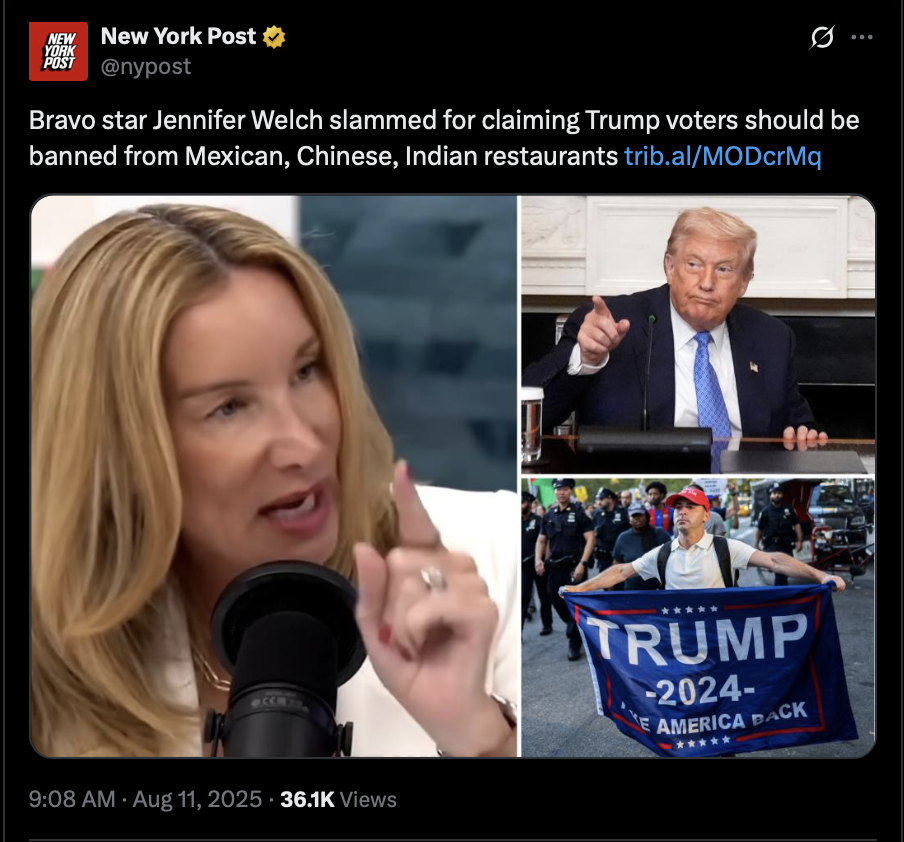The width and height of the screenshot is (904, 842).
Task: Click the word Views beside 36.1K
Action: (368, 799)
